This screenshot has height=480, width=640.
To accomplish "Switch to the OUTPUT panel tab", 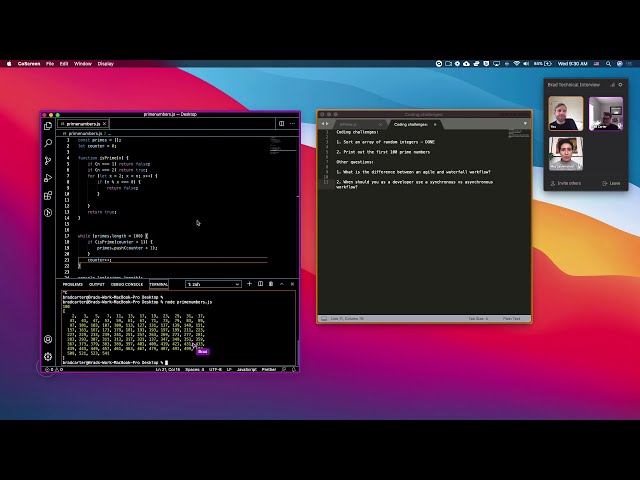I will click(x=97, y=284).
